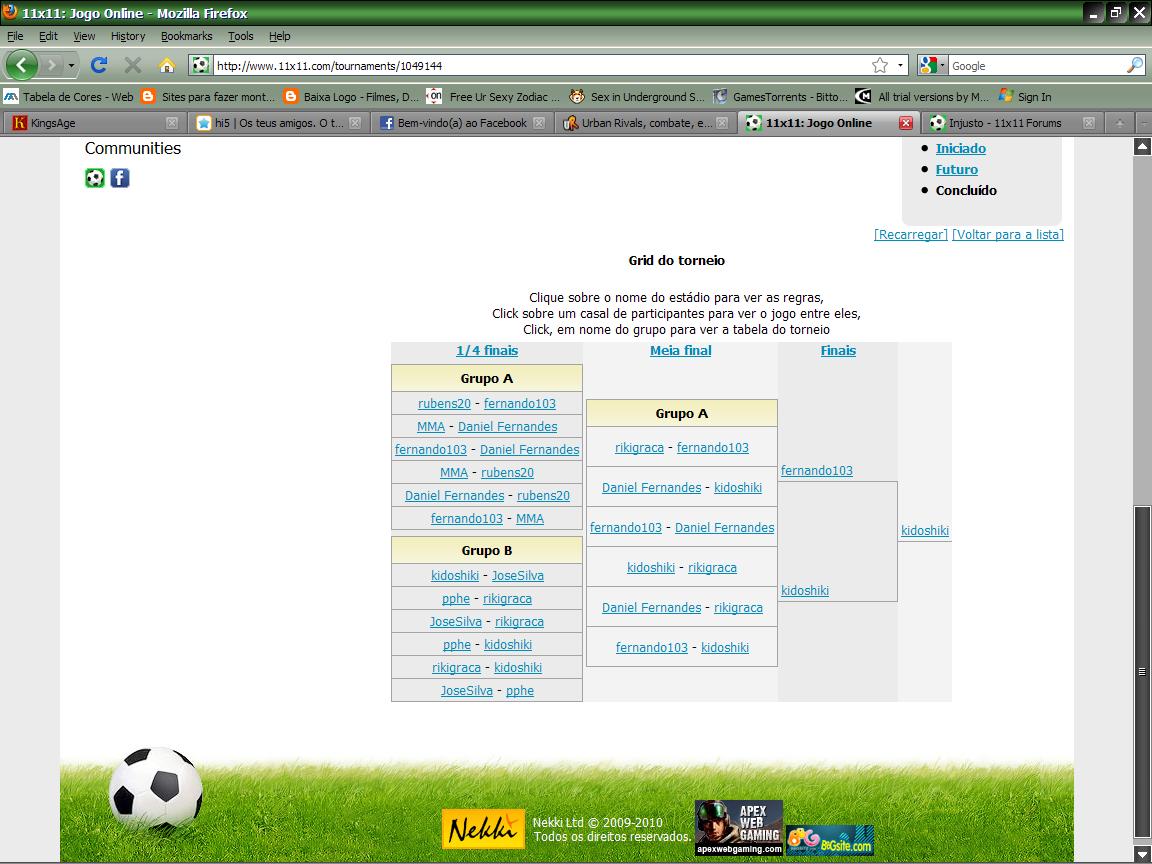Reload the page with the refresh icon
This screenshot has width=1152, height=864.
click(x=98, y=65)
